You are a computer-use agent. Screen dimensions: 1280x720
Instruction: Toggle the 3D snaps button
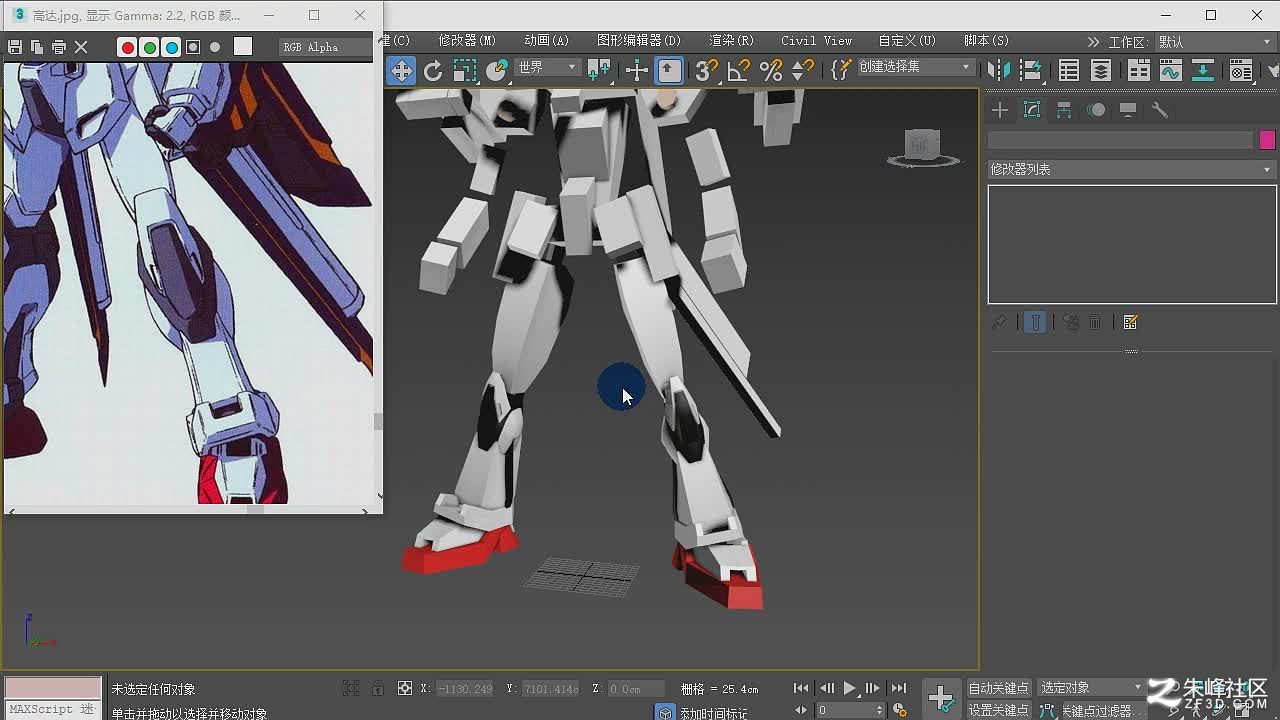click(706, 70)
